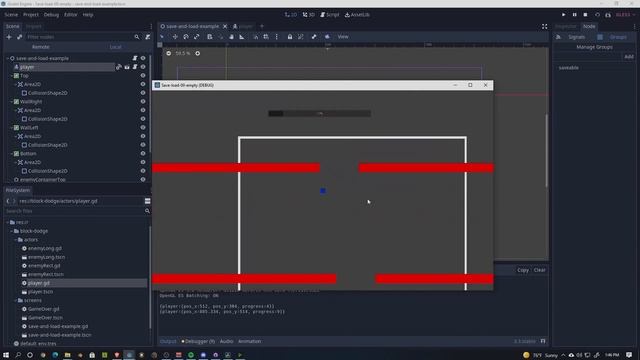Lock the selected node with padlock icon
640x360 pixels.
point(290,37)
